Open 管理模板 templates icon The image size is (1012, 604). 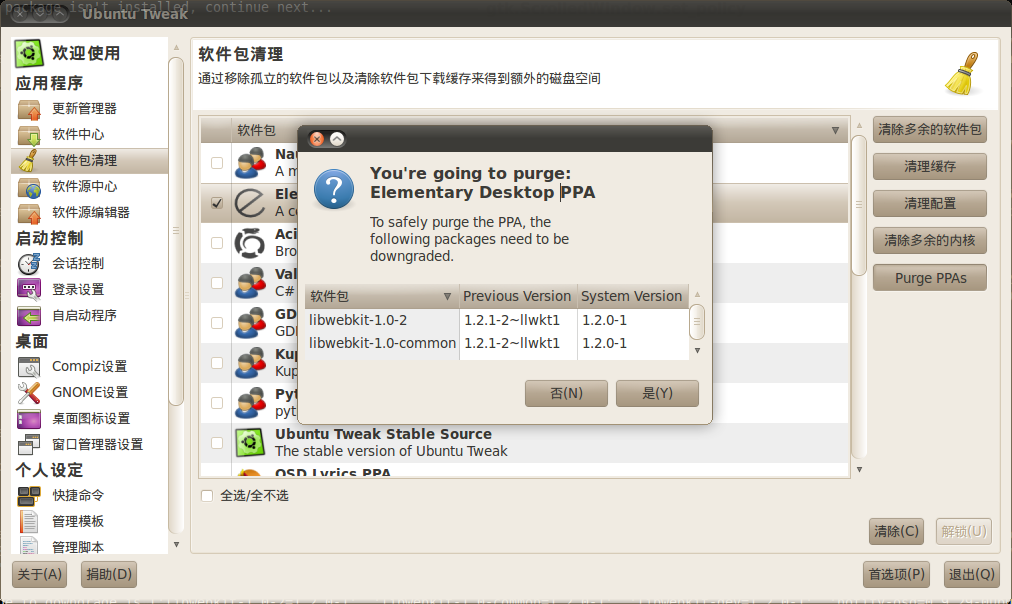coord(29,521)
